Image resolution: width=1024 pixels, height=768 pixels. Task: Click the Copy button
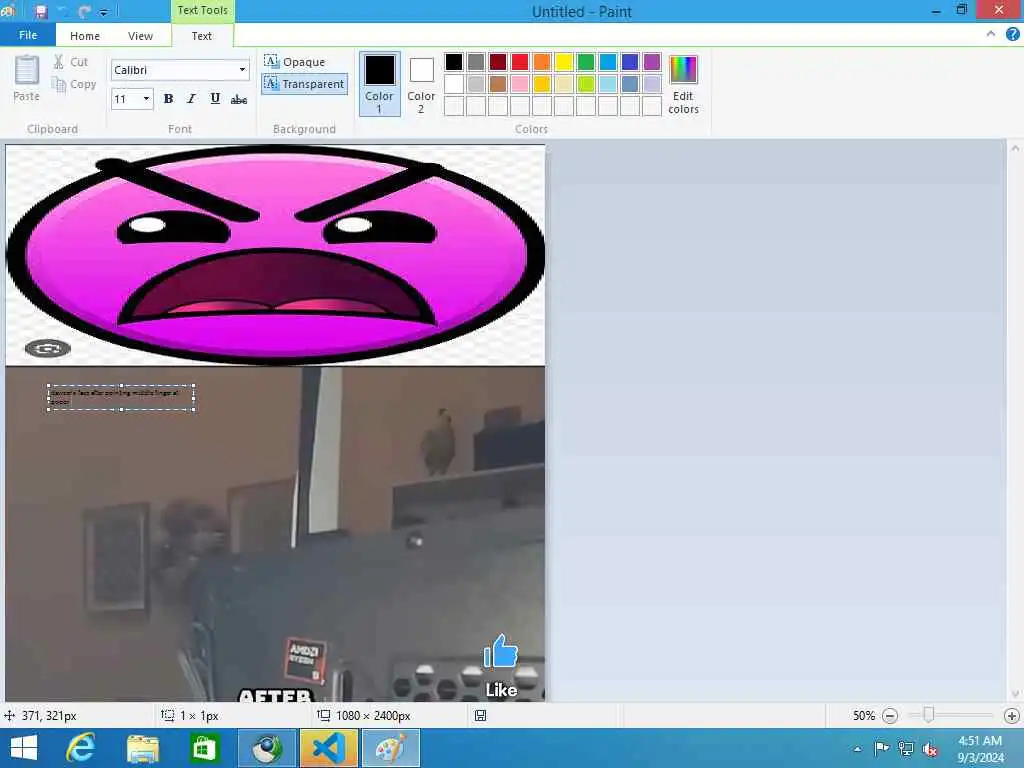[x=74, y=84]
